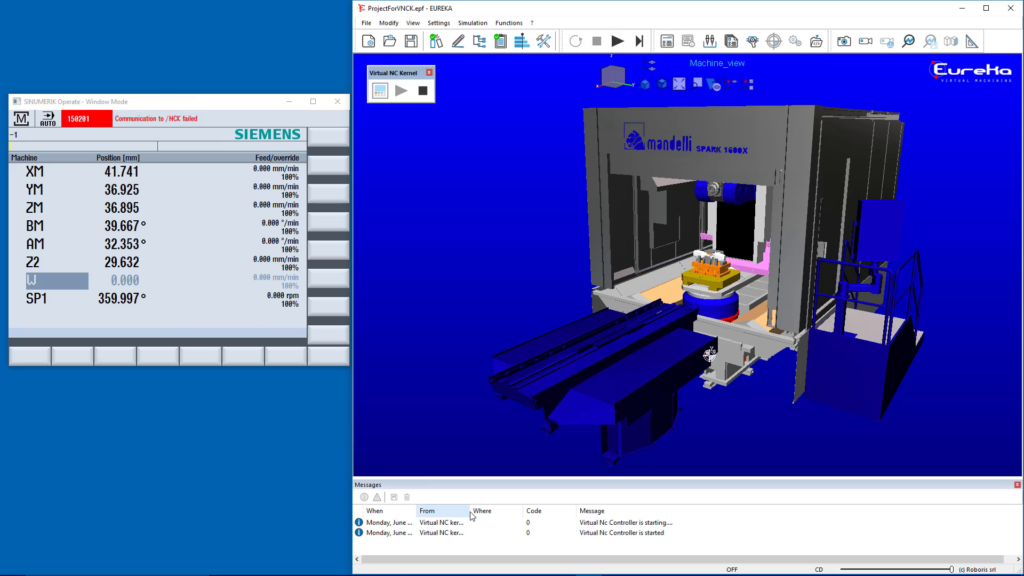
Task: Click the video camera record icon
Action: click(865, 41)
